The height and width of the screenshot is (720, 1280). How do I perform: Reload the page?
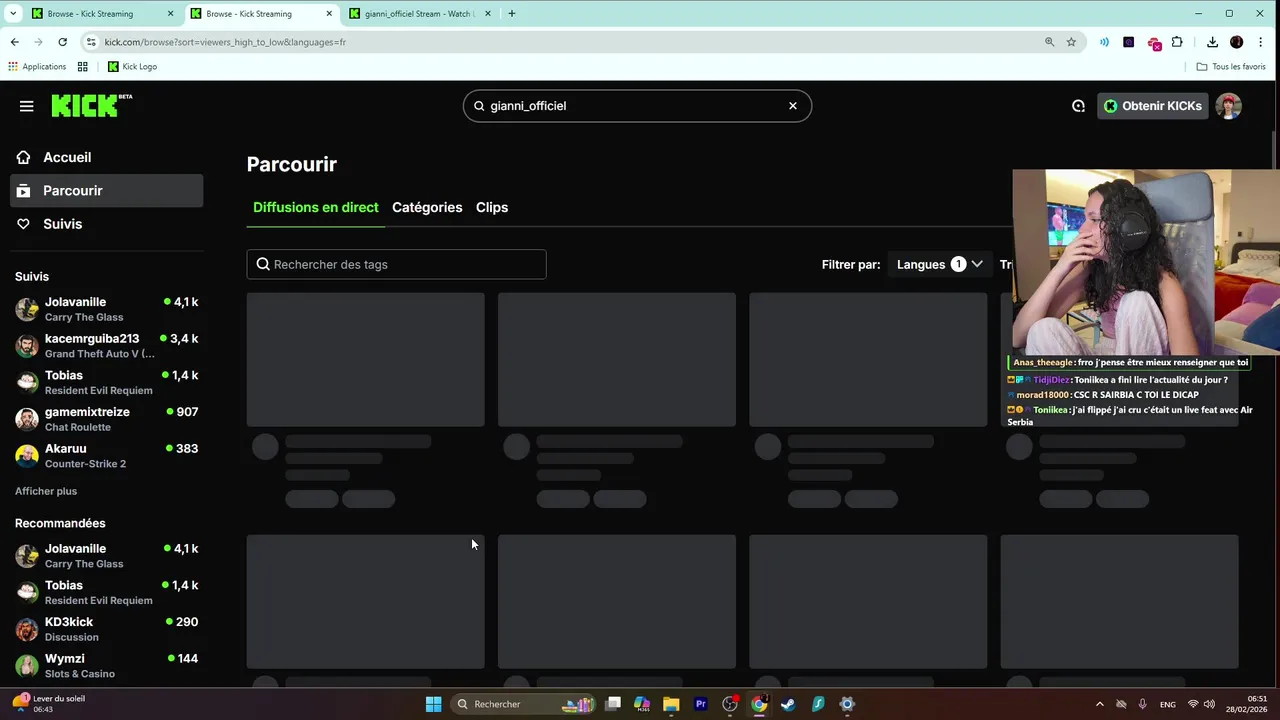62,42
